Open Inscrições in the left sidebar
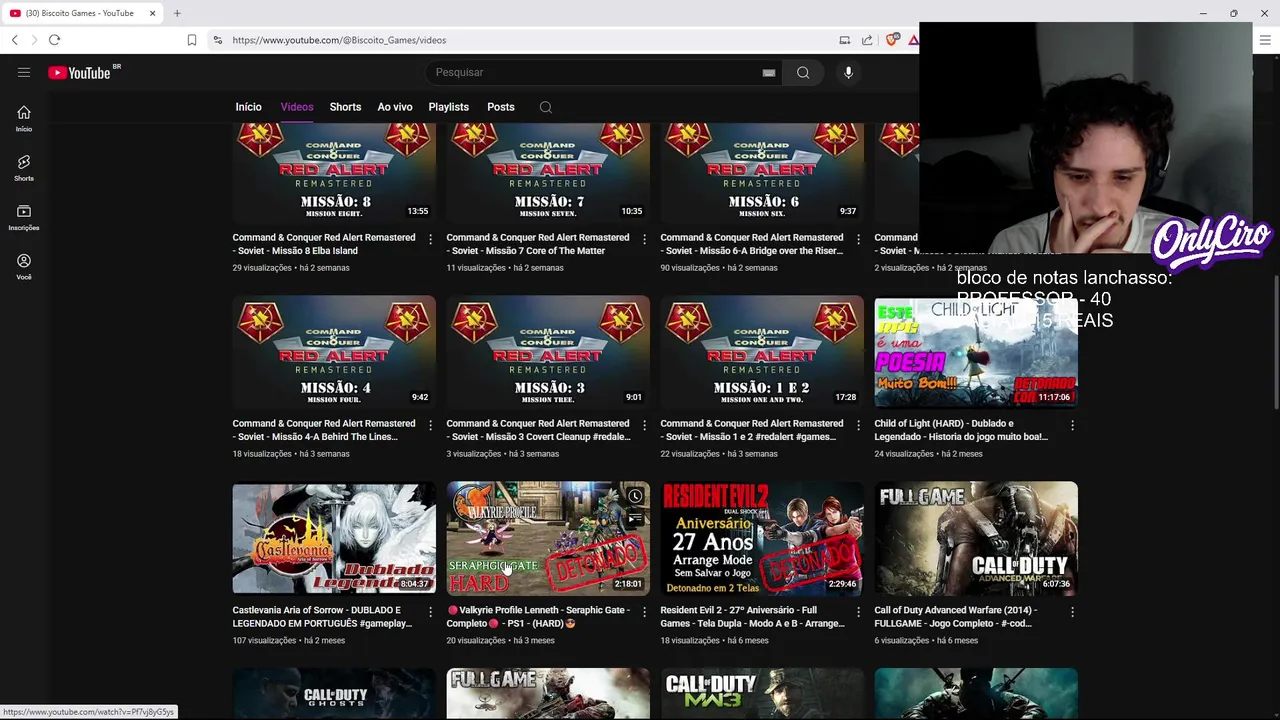This screenshot has height=720, width=1280. 24,217
